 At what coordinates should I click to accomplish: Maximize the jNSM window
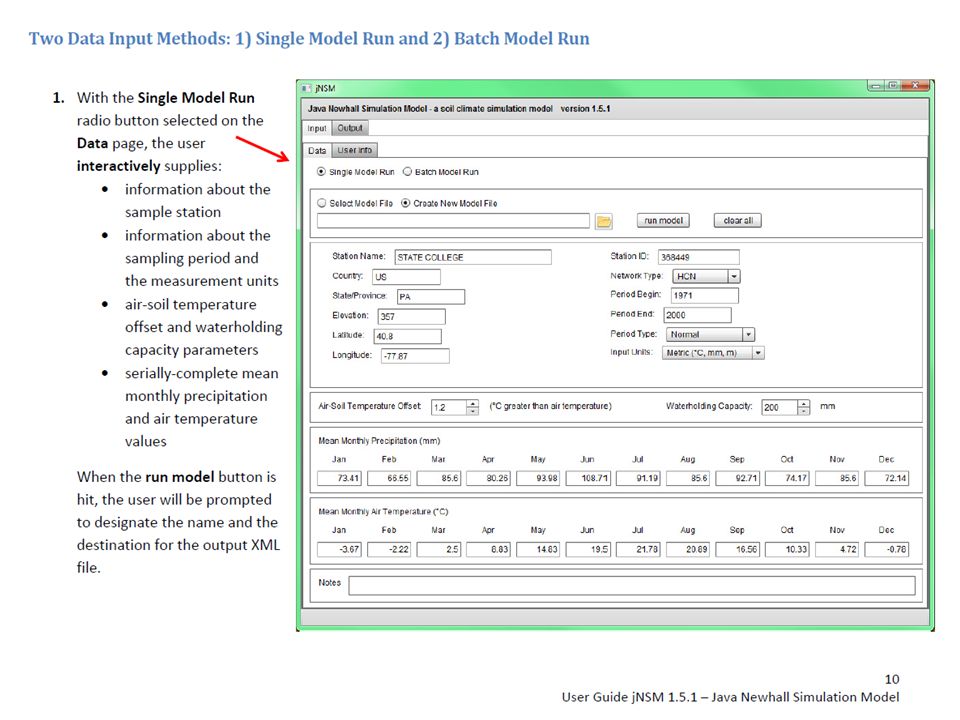(893, 86)
